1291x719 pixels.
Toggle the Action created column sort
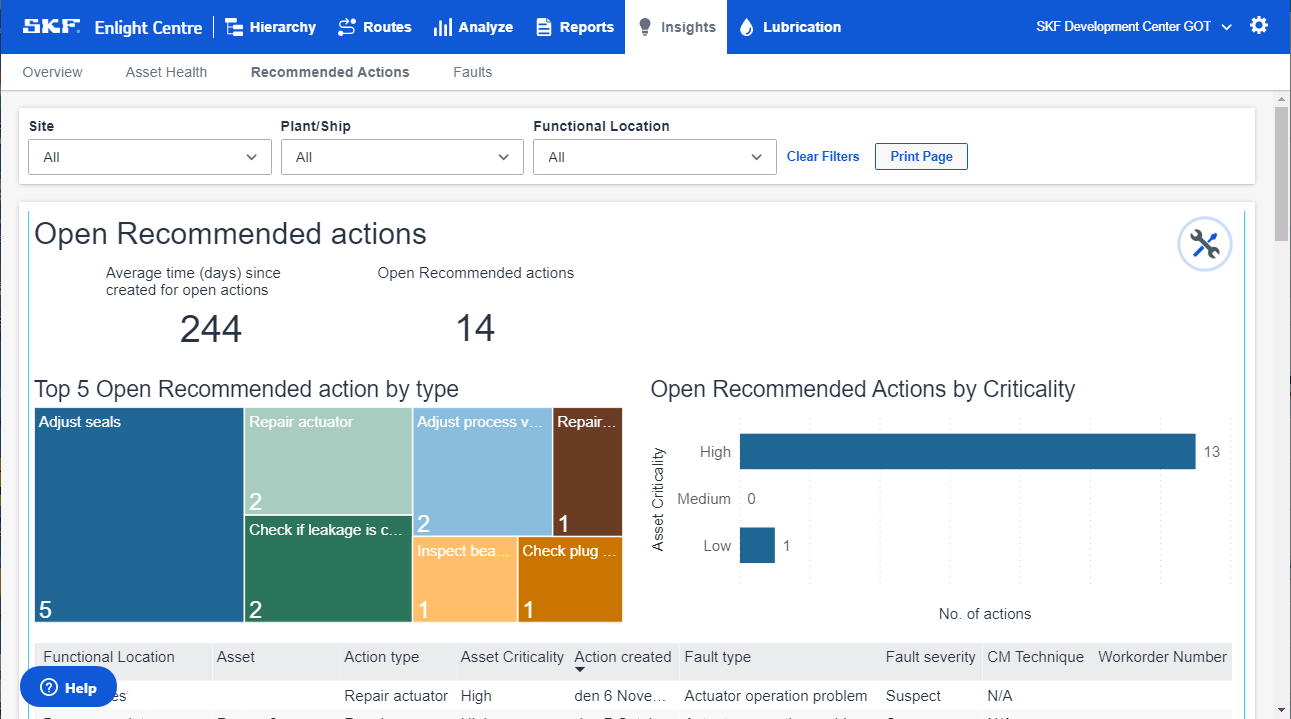[622, 657]
